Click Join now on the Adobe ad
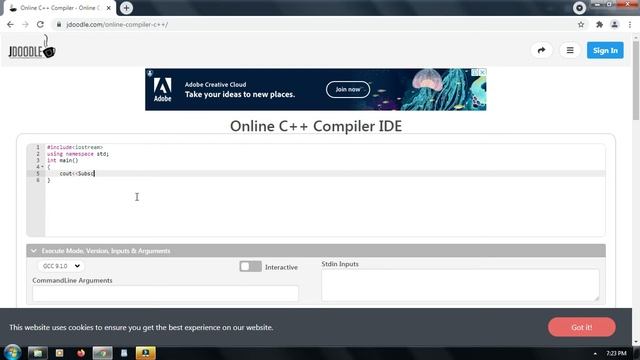640x360 pixels. [x=348, y=89]
